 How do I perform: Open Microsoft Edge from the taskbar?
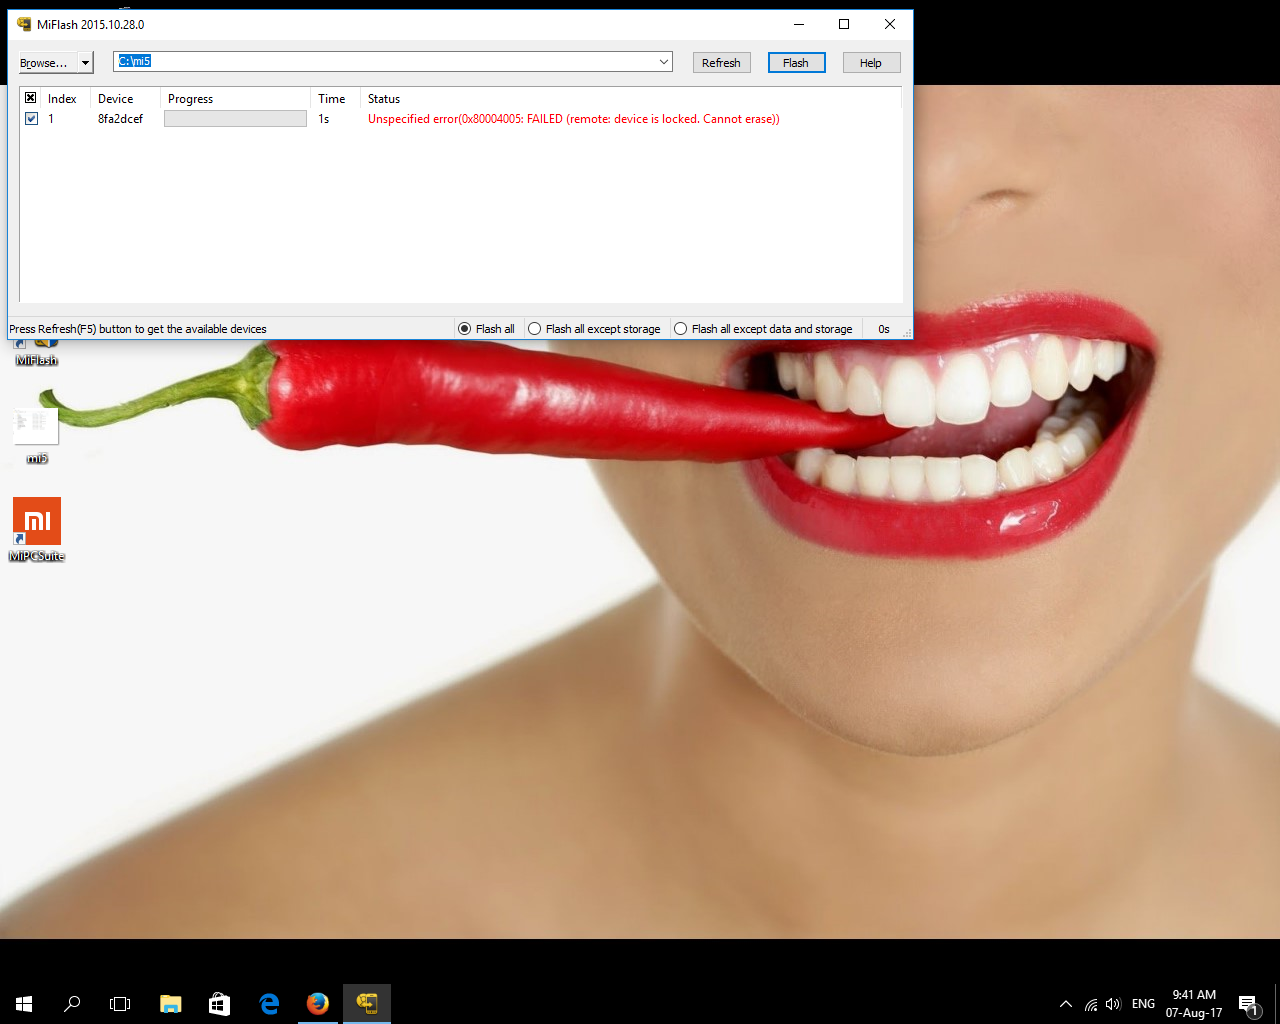point(269,1003)
